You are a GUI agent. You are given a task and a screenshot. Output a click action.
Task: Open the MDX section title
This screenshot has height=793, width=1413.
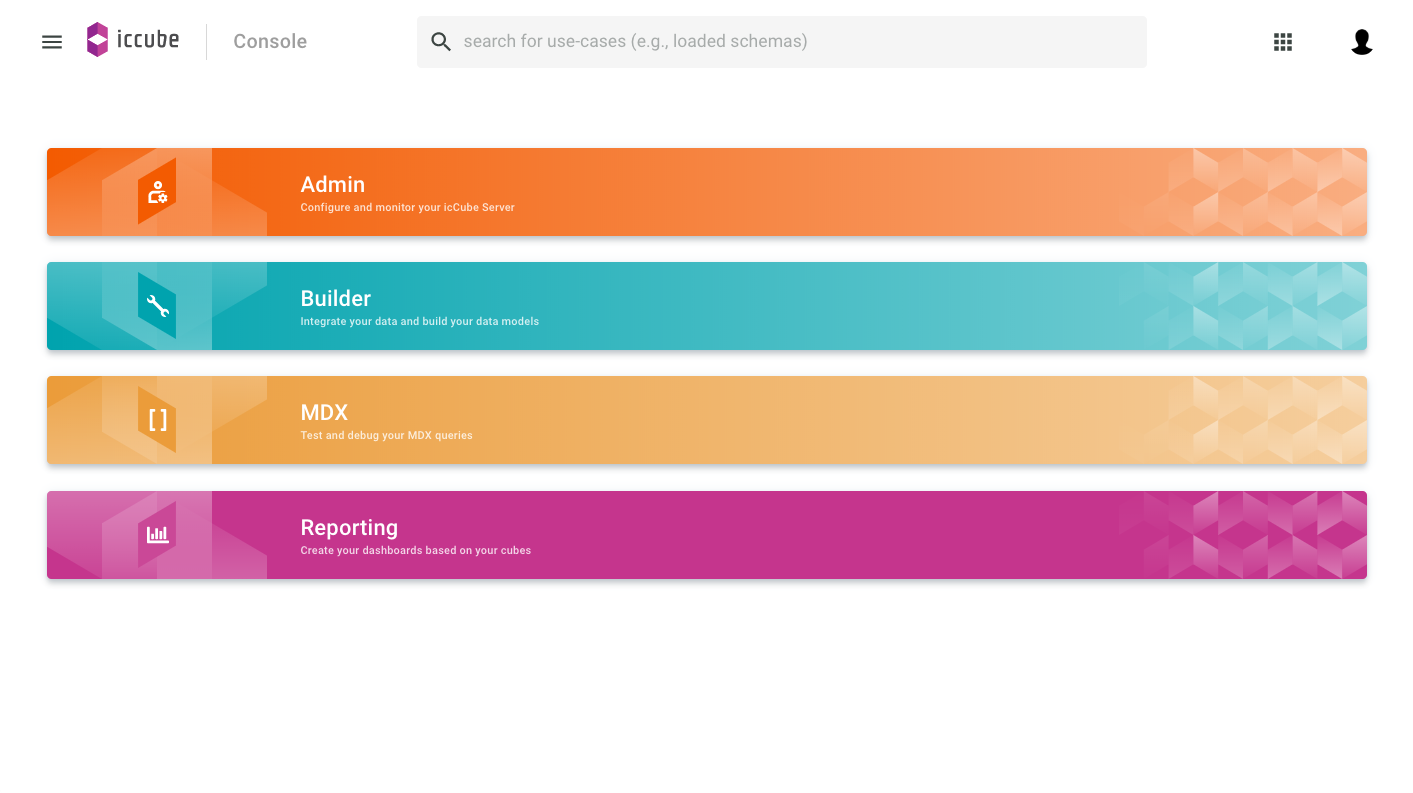[x=324, y=412]
